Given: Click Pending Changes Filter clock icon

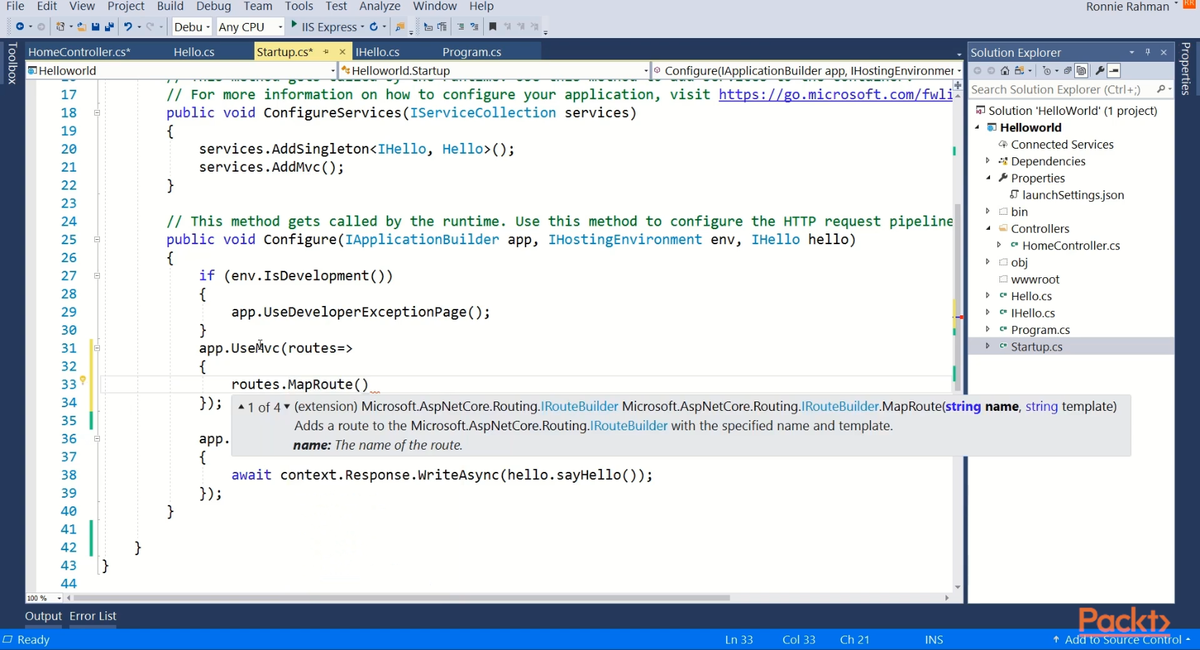Looking at the screenshot, I should (x=1047, y=71).
